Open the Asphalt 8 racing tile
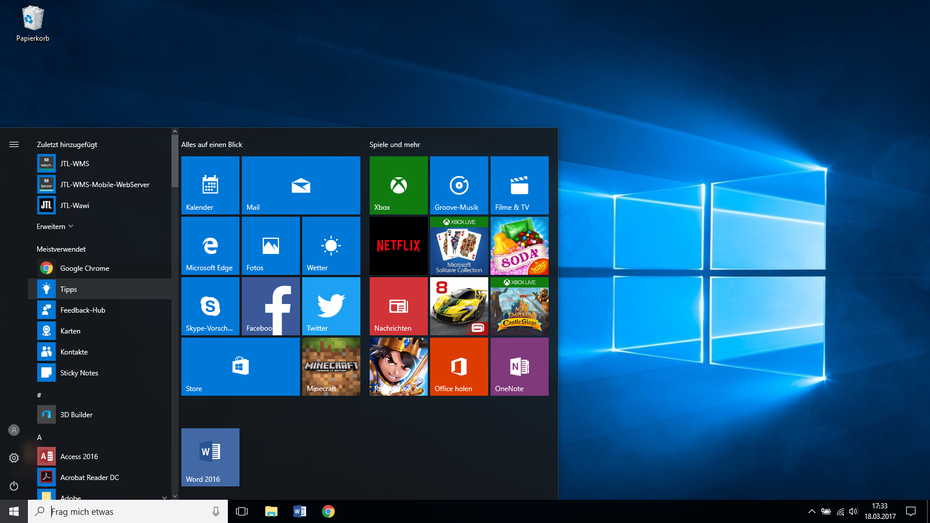Image resolution: width=930 pixels, height=523 pixels. (x=459, y=306)
